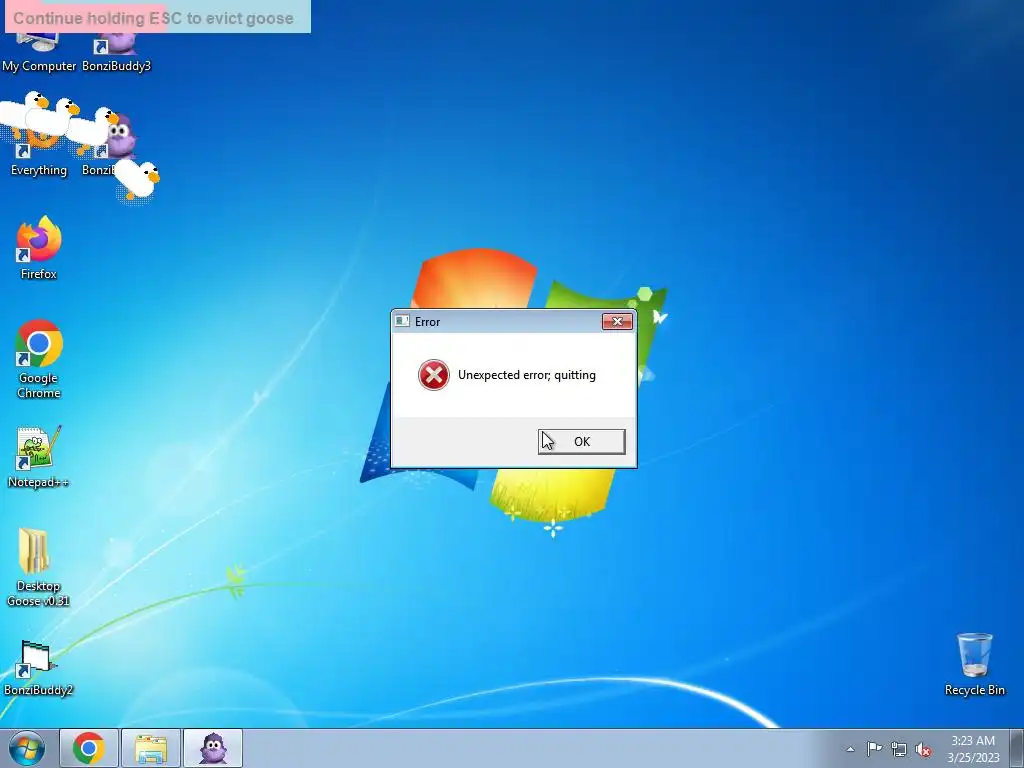Image resolution: width=1024 pixels, height=768 pixels.
Task: Click the 'Unexpected error; quitting' message text
Action: (x=526, y=375)
